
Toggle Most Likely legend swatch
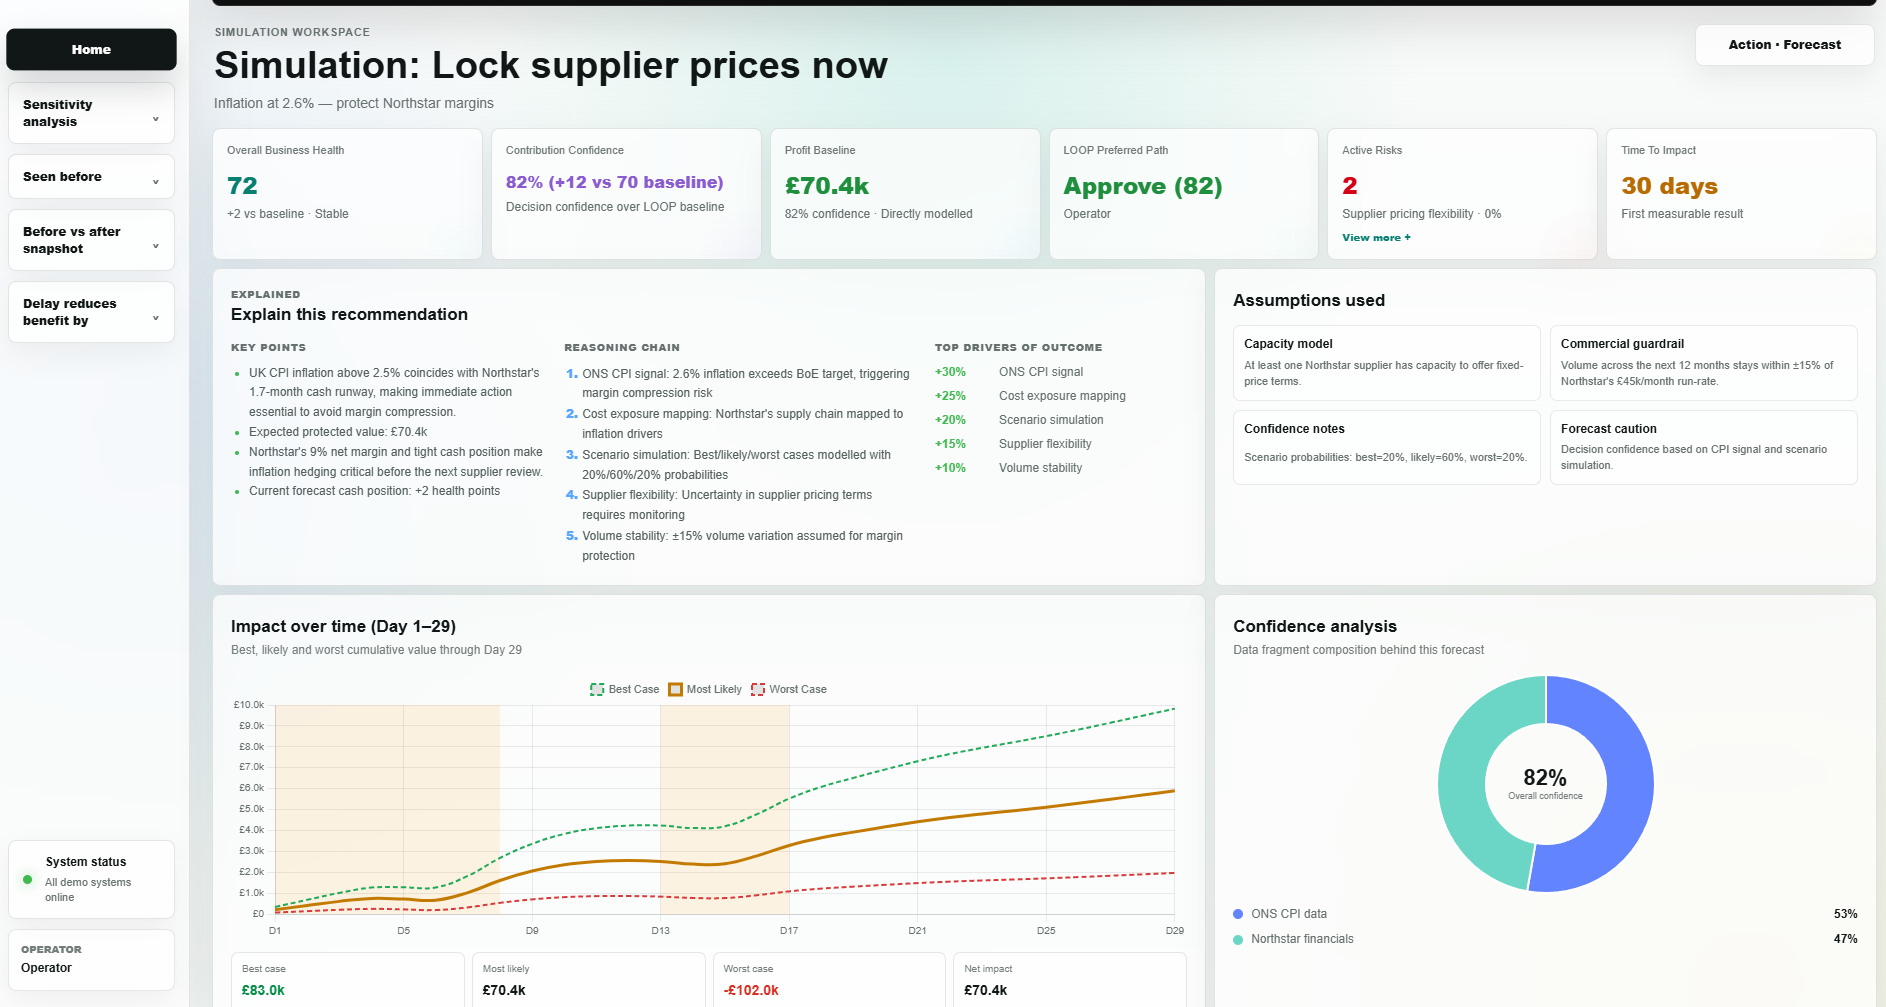click(675, 689)
